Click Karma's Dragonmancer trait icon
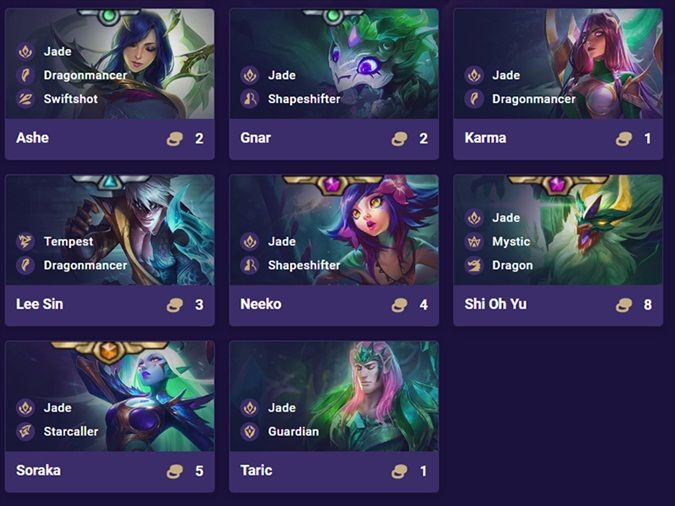The width and height of the screenshot is (675, 506). 474,99
